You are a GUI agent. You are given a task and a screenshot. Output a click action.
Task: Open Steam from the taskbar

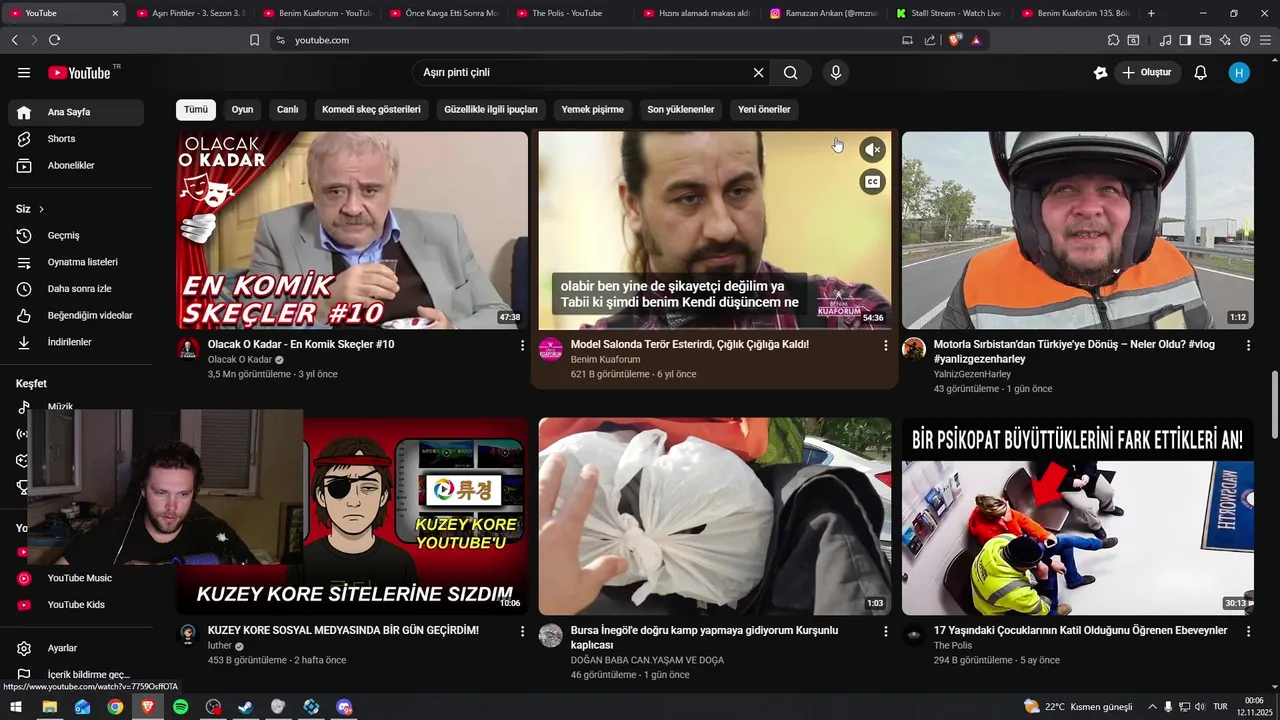(246, 707)
